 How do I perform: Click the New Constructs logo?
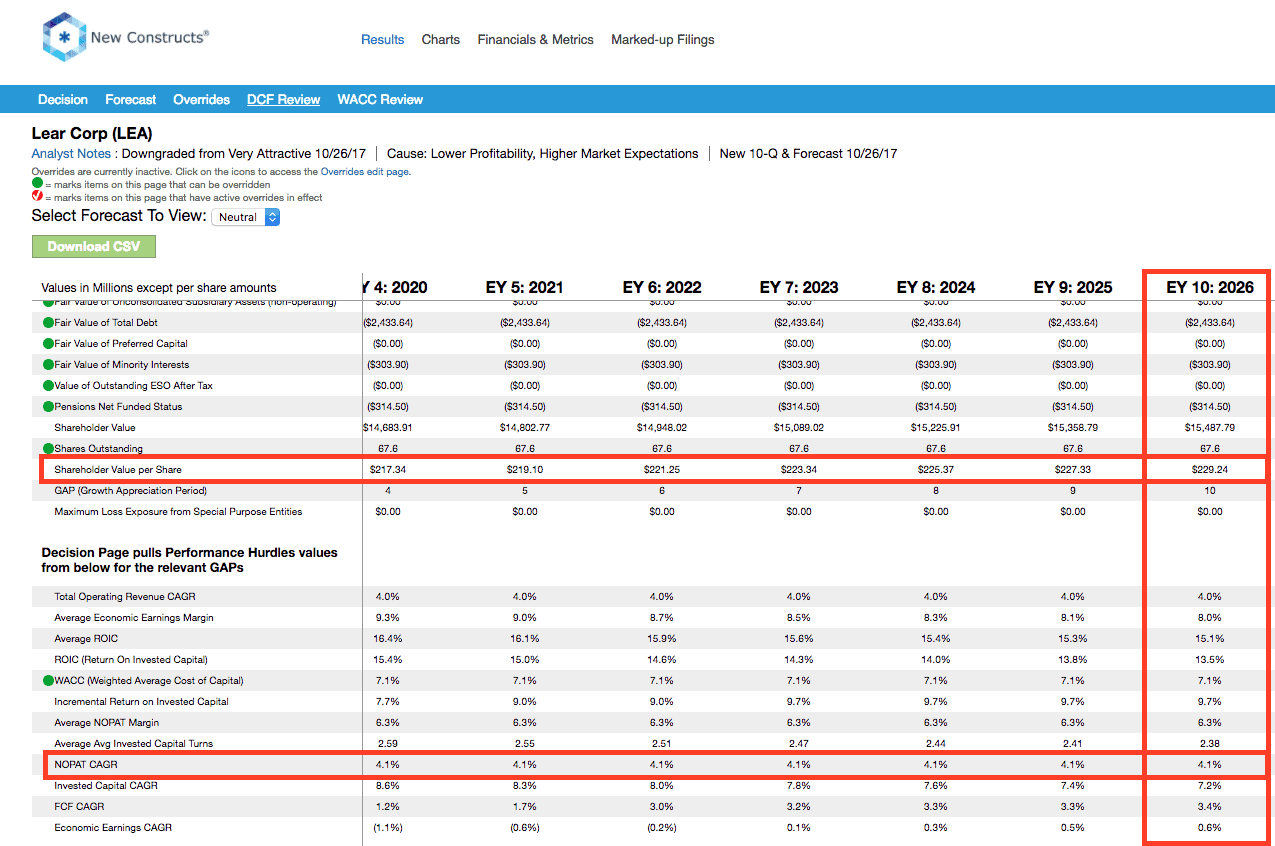click(126, 38)
